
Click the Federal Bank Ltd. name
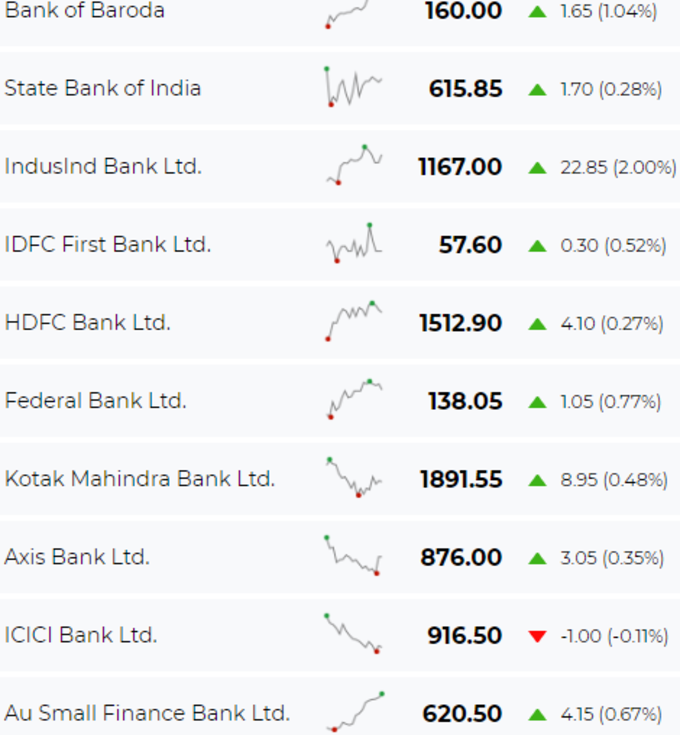point(96,401)
